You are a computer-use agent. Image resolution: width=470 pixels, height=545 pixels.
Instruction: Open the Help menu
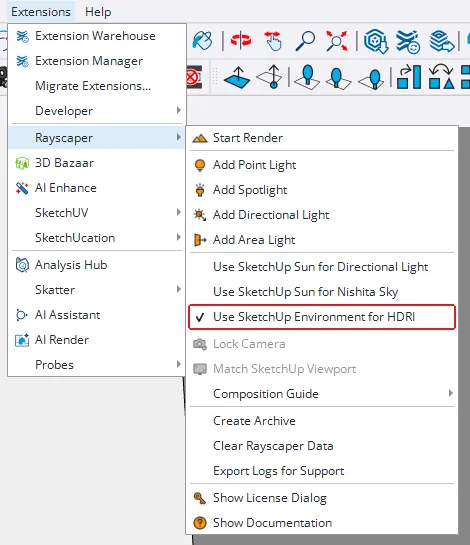pyautogui.click(x=98, y=12)
